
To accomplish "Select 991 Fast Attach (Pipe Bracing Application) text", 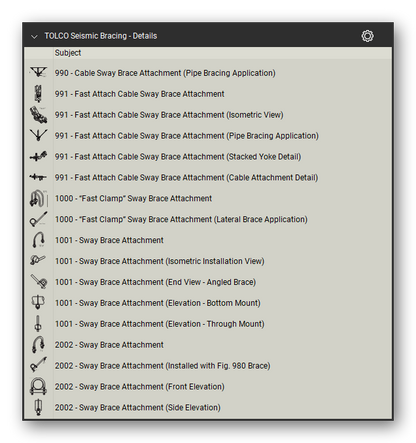I will point(187,136).
